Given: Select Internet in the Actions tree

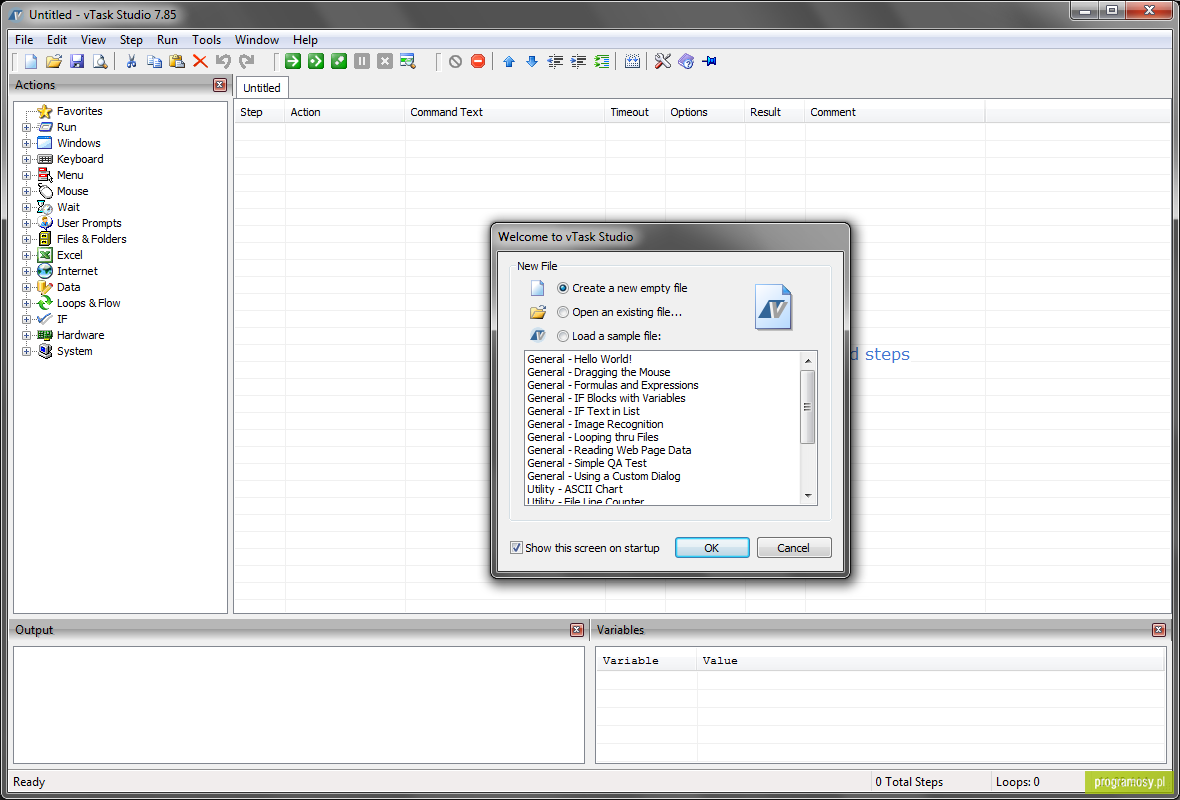Looking at the screenshot, I should point(78,272).
